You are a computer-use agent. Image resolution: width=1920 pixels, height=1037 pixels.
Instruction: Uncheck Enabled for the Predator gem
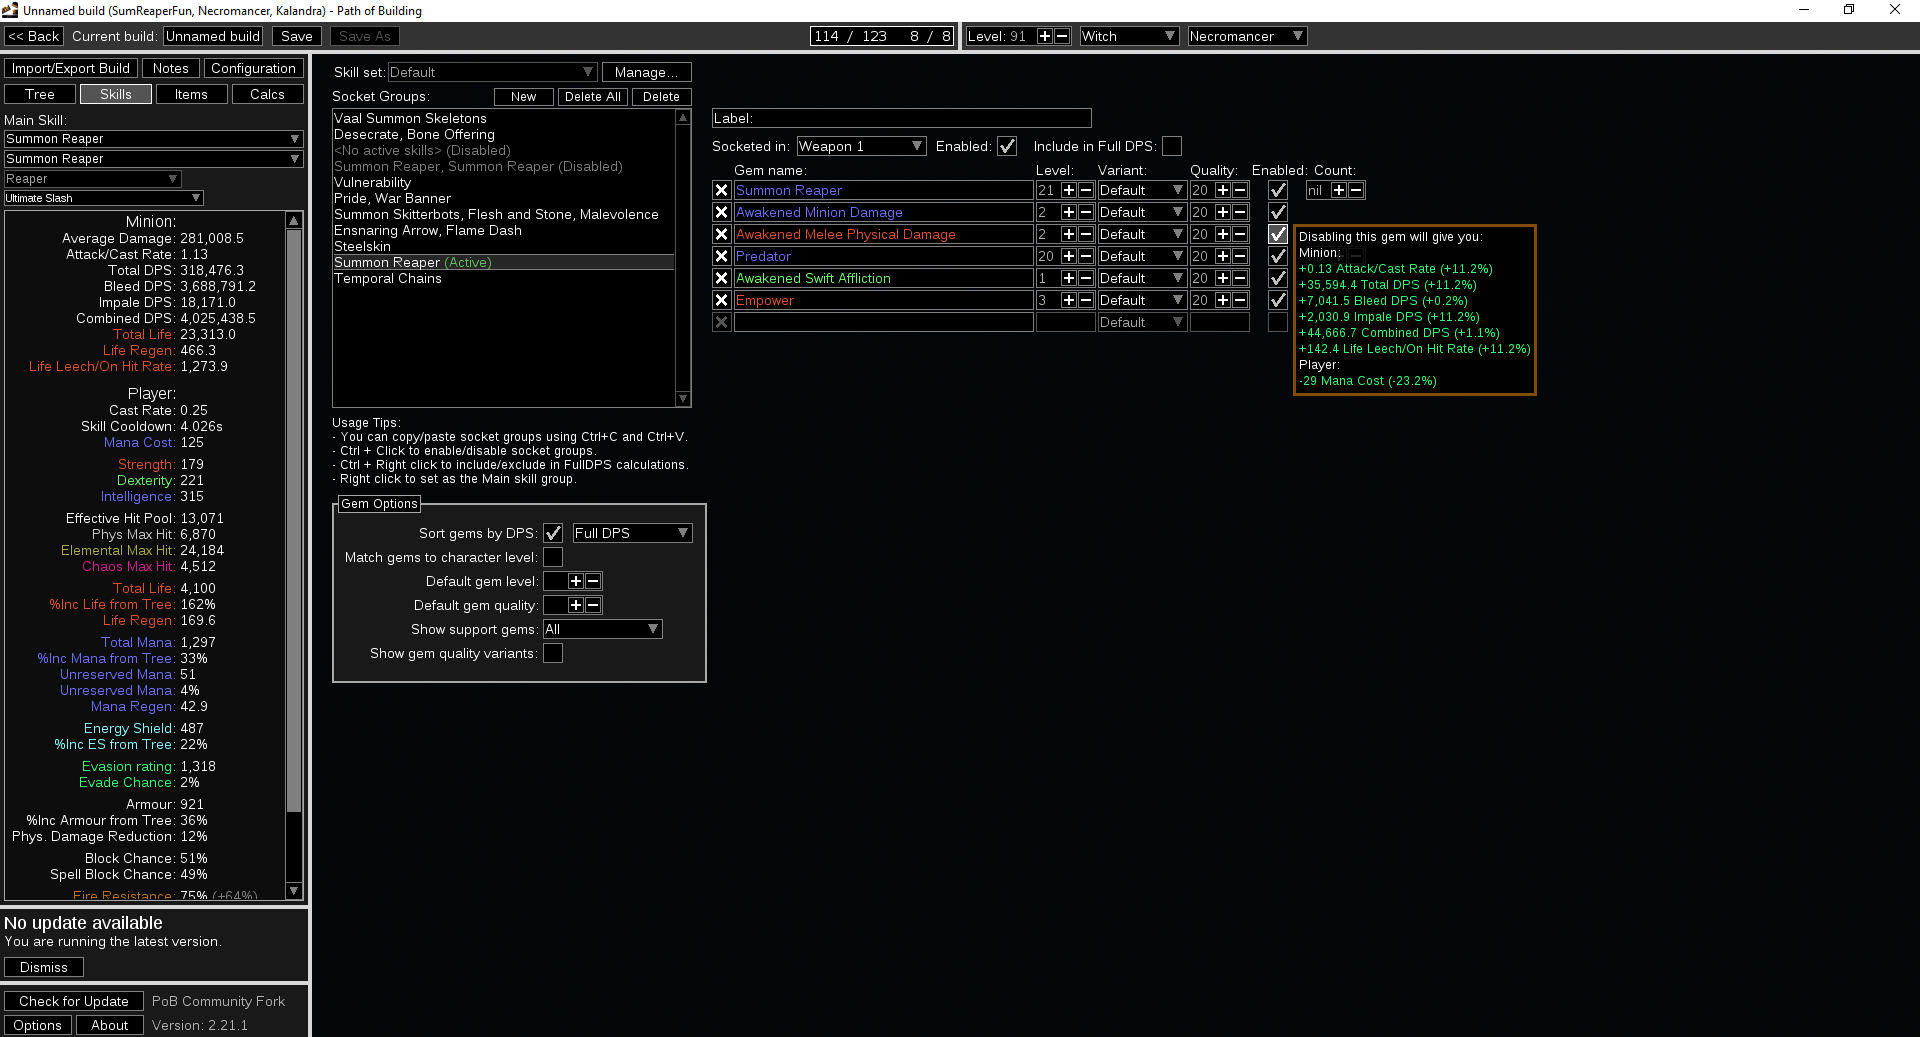coord(1278,256)
